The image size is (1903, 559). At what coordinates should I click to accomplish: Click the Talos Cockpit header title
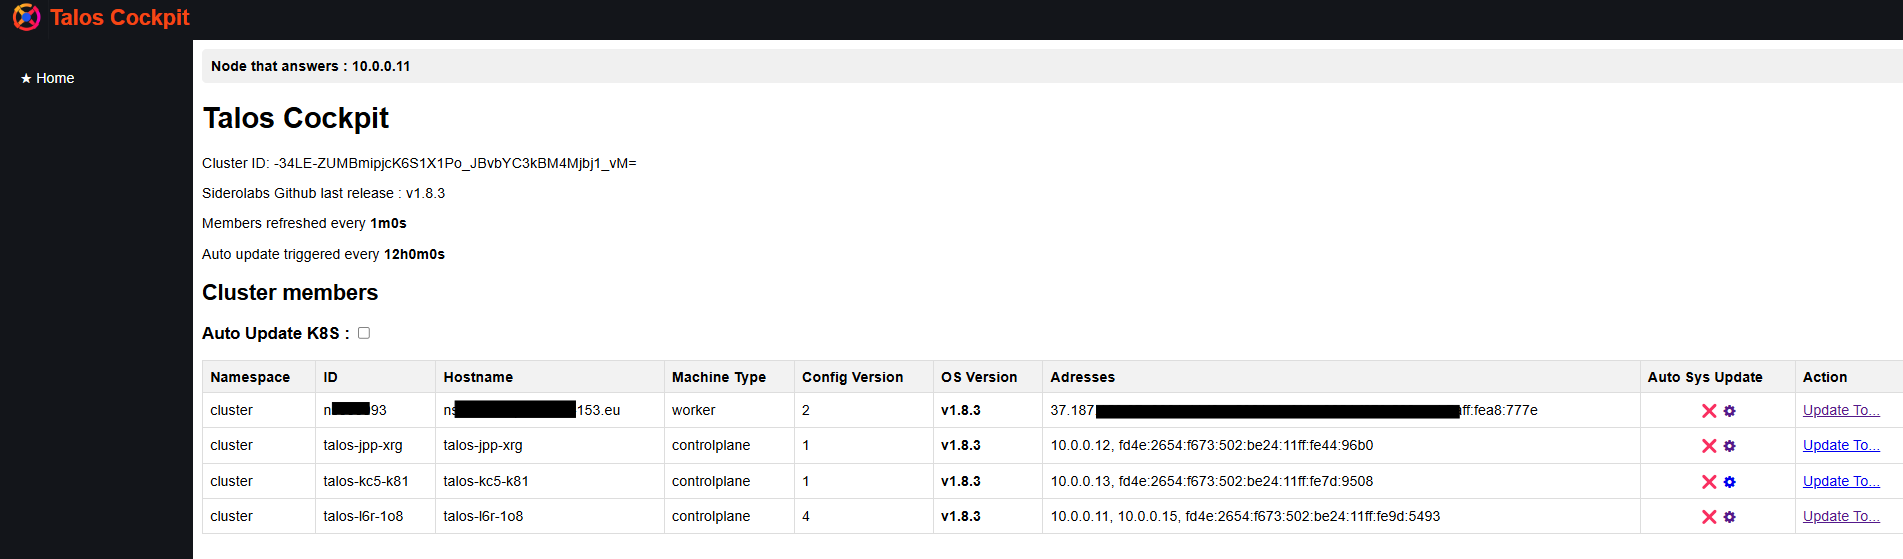pyautogui.click(x=119, y=18)
